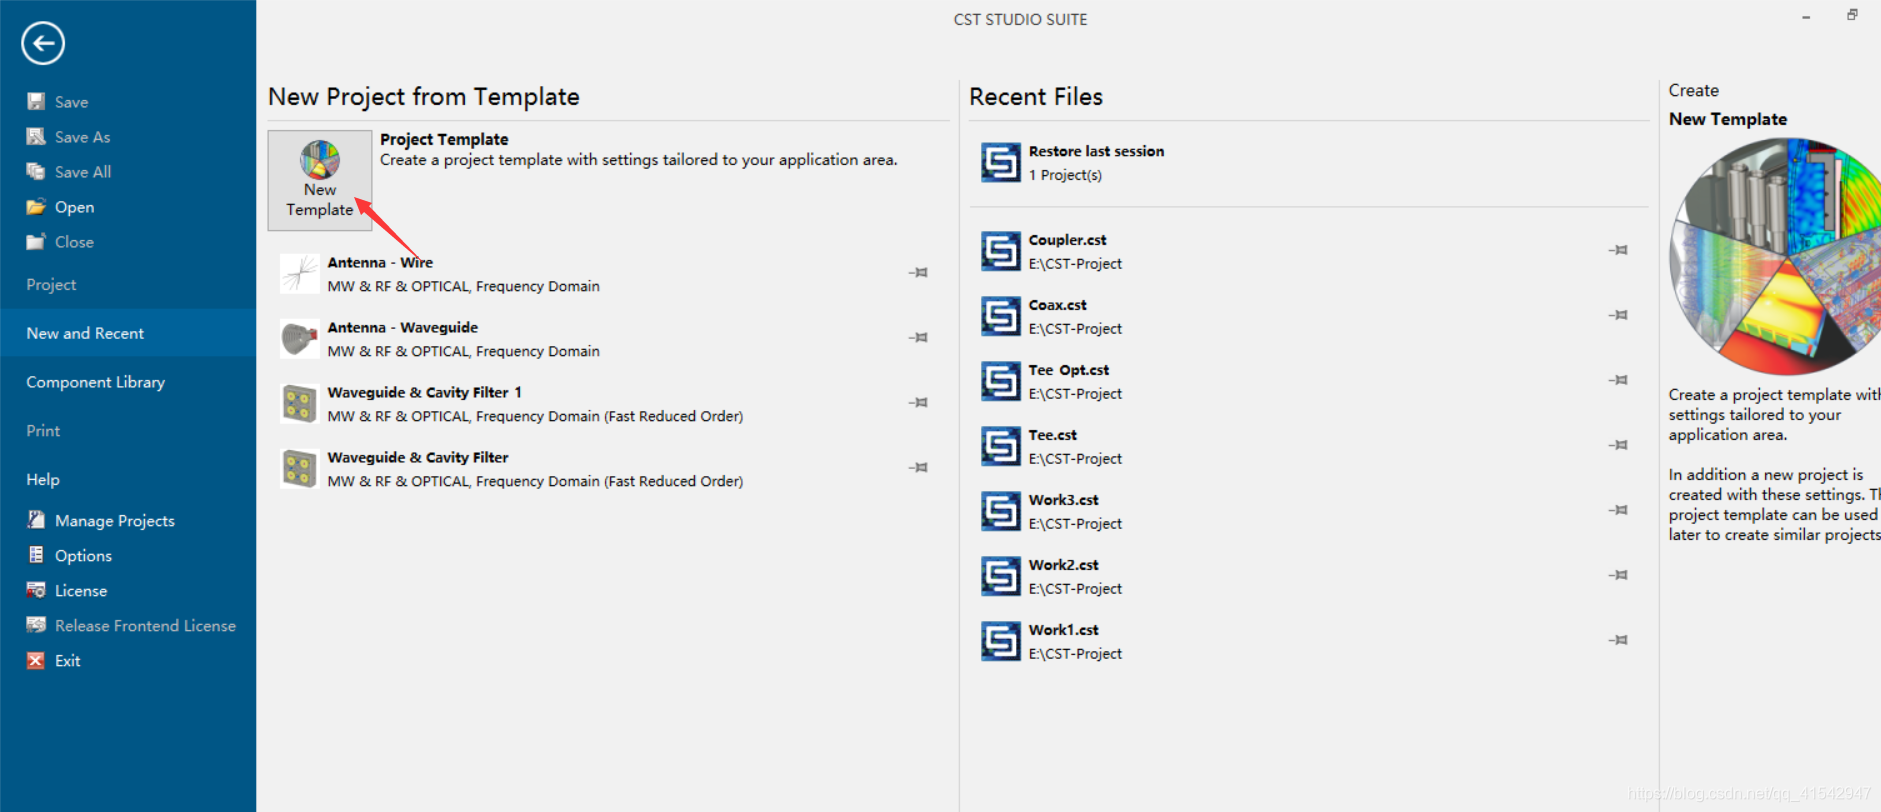Click the Save As icon
Viewport: 1881px width, 812px height.
(x=36, y=136)
